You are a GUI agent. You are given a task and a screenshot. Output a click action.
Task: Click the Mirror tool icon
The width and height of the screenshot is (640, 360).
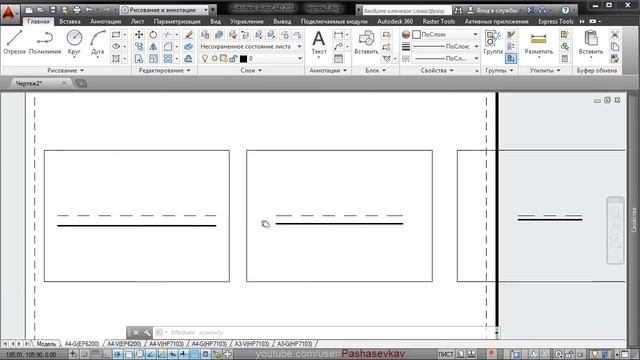(153, 47)
